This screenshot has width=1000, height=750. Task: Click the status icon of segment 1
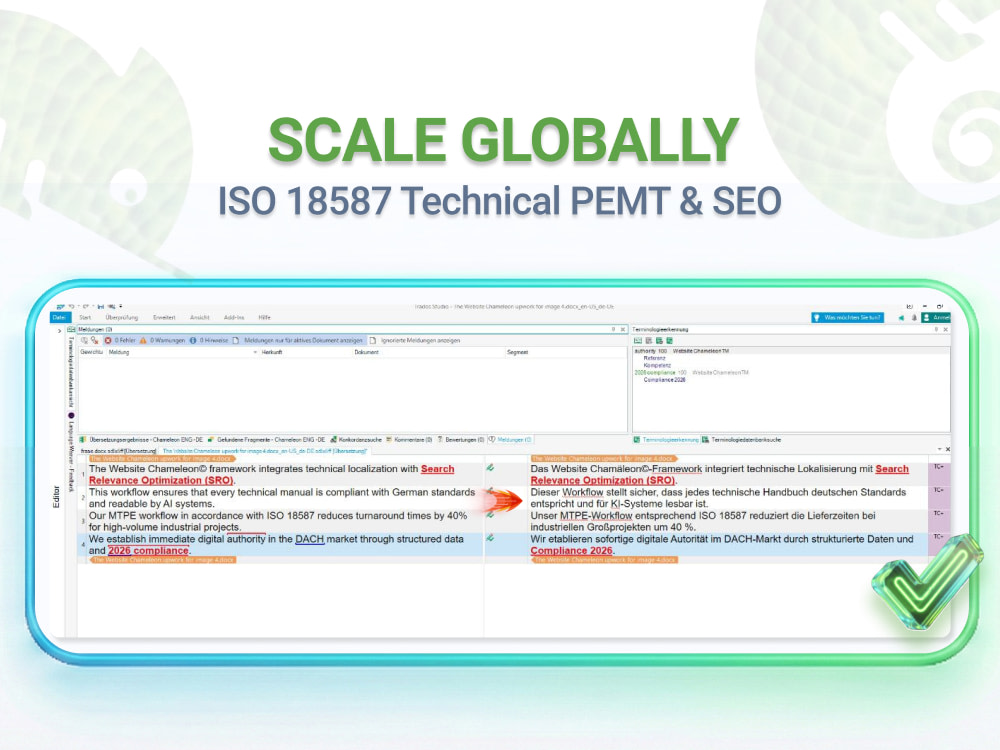pos(490,468)
